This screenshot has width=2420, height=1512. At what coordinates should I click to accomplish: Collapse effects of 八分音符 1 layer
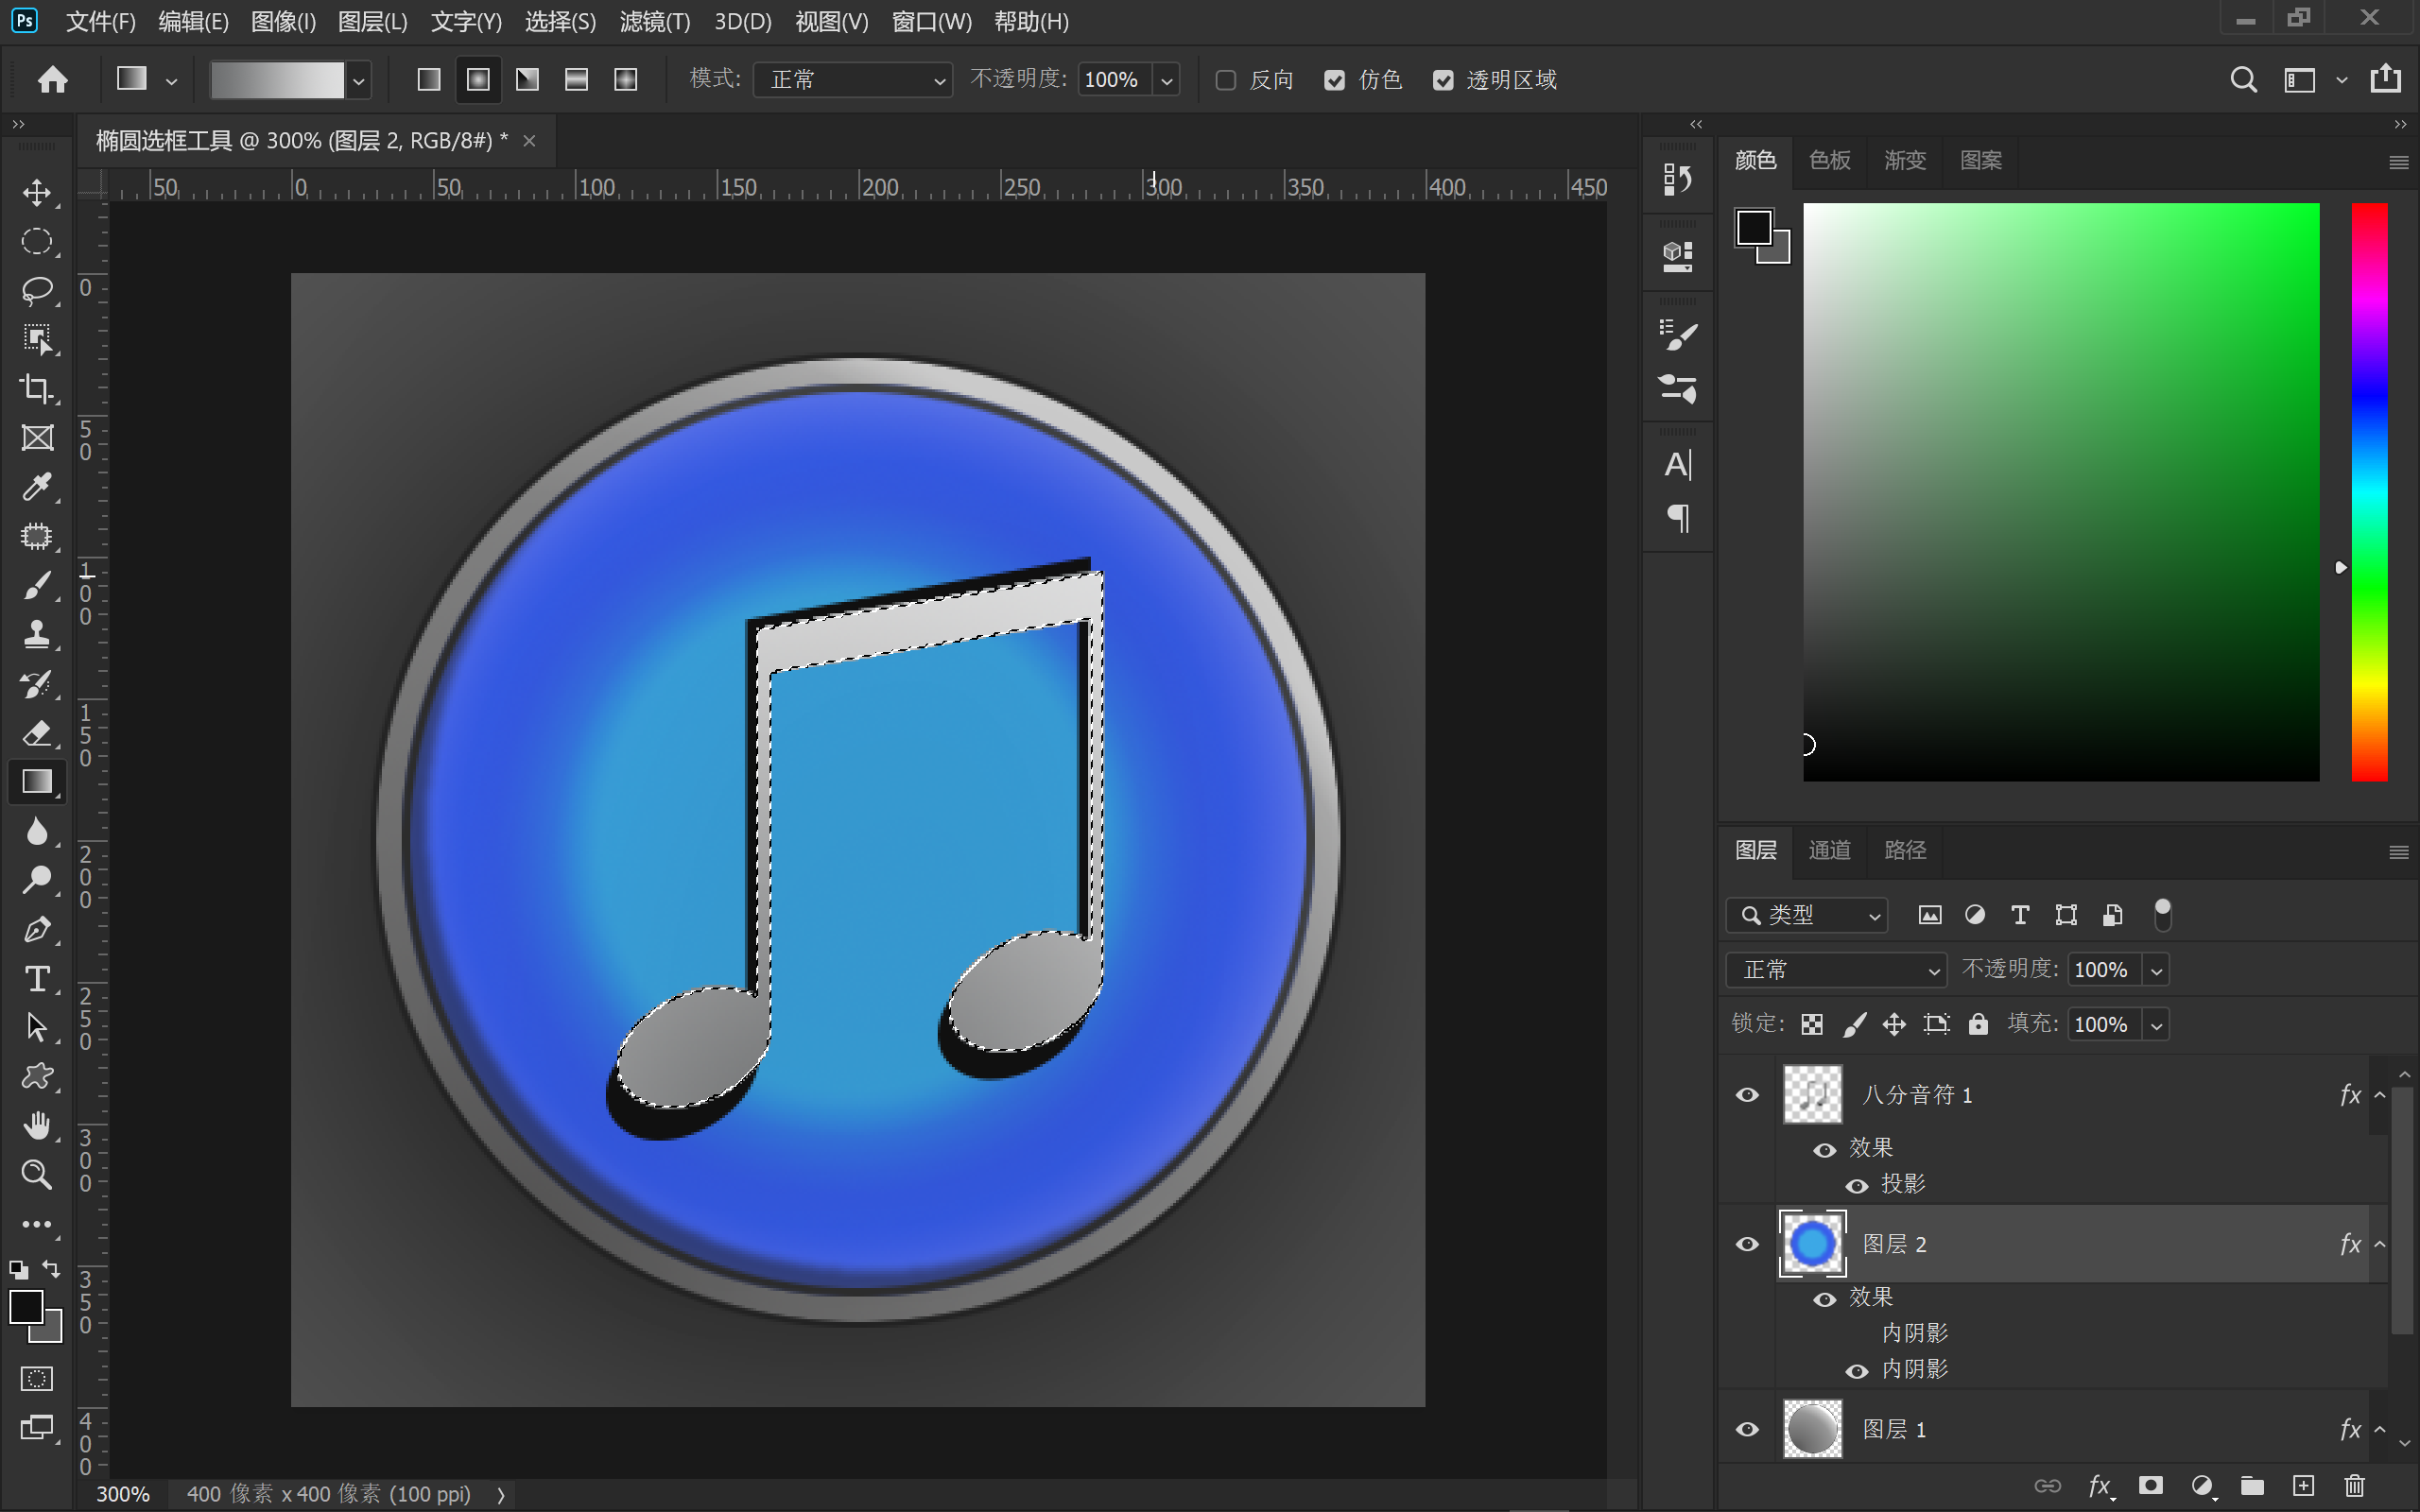2380,1095
